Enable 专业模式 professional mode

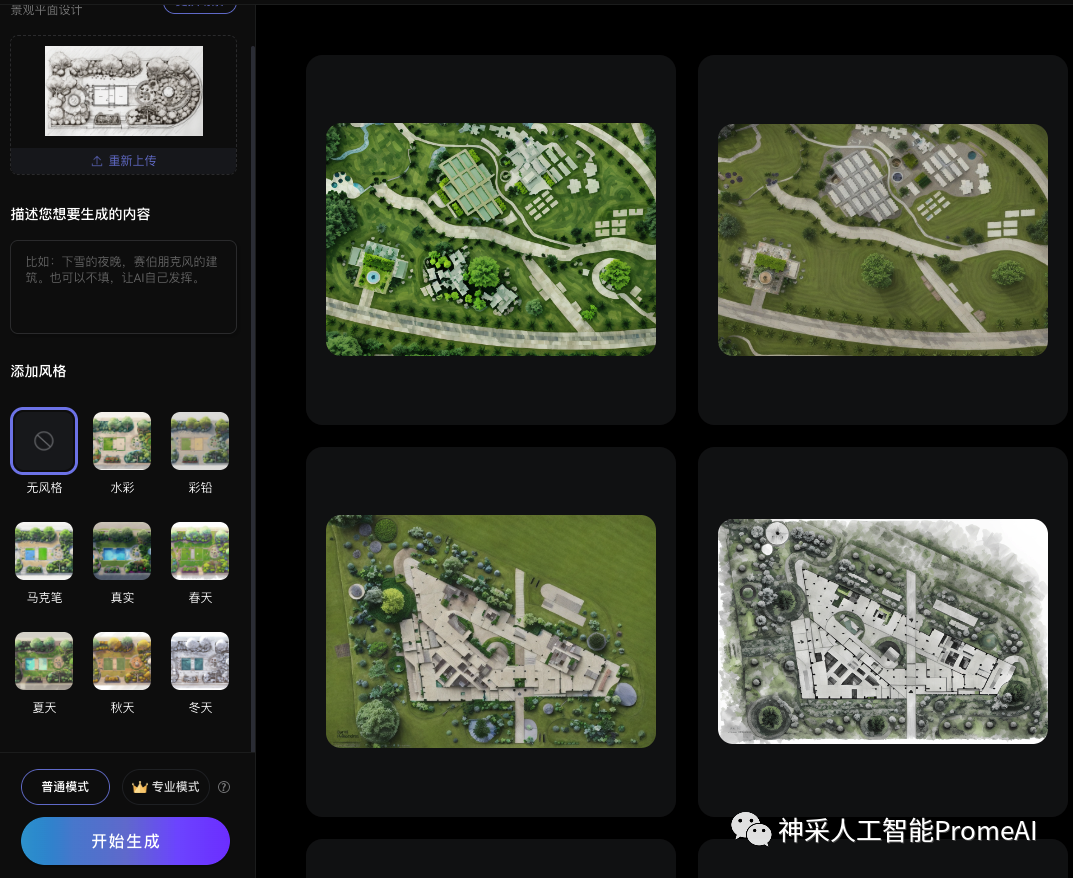pyautogui.click(x=165, y=787)
